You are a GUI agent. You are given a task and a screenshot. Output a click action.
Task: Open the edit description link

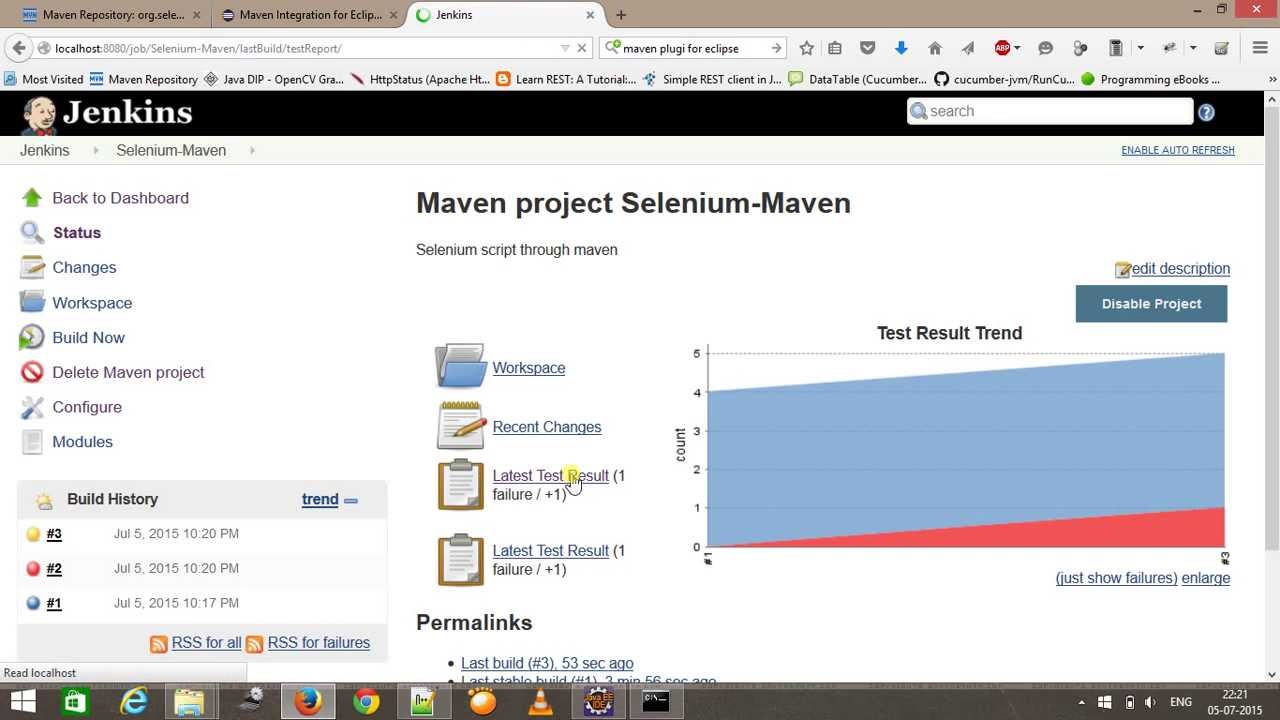1180,269
